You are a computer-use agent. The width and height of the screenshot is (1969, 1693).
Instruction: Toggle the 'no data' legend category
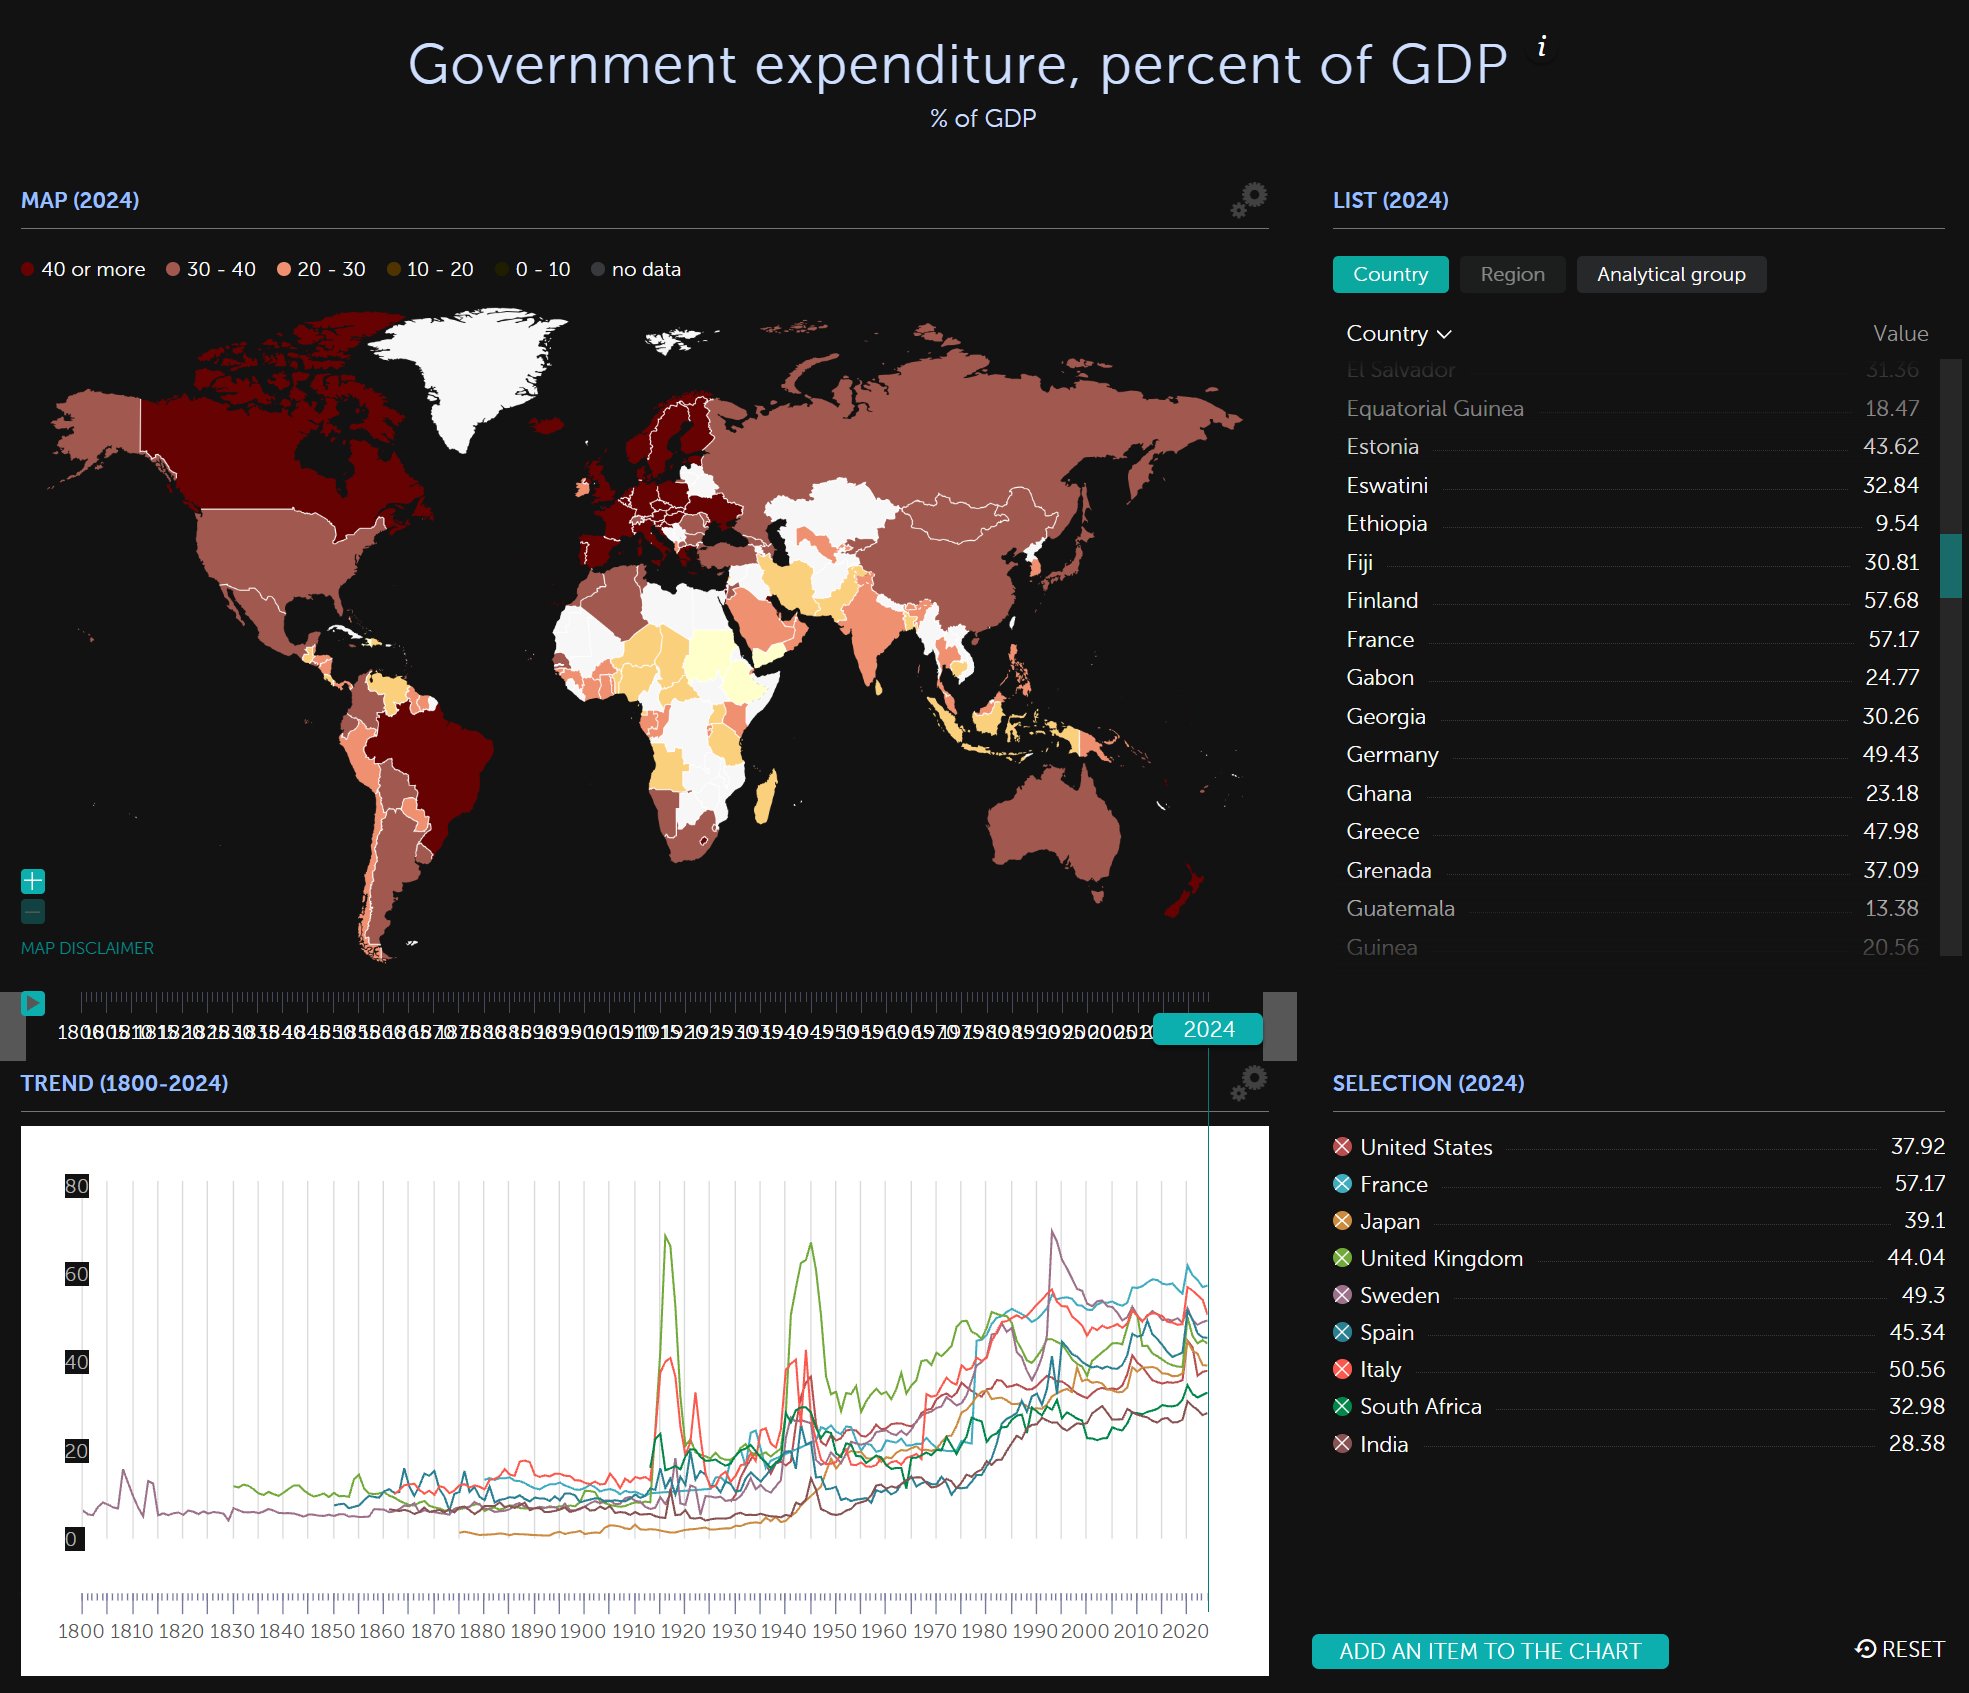coord(636,269)
